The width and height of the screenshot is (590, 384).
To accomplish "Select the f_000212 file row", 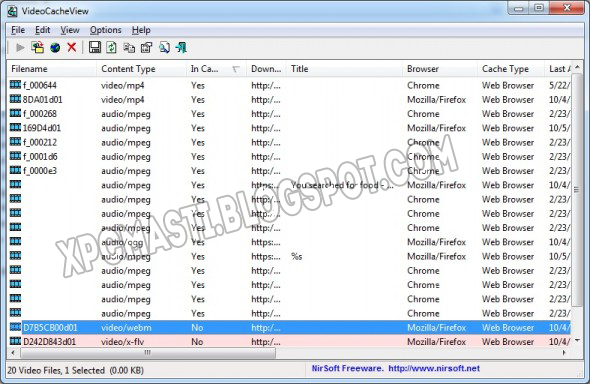I will pos(289,143).
